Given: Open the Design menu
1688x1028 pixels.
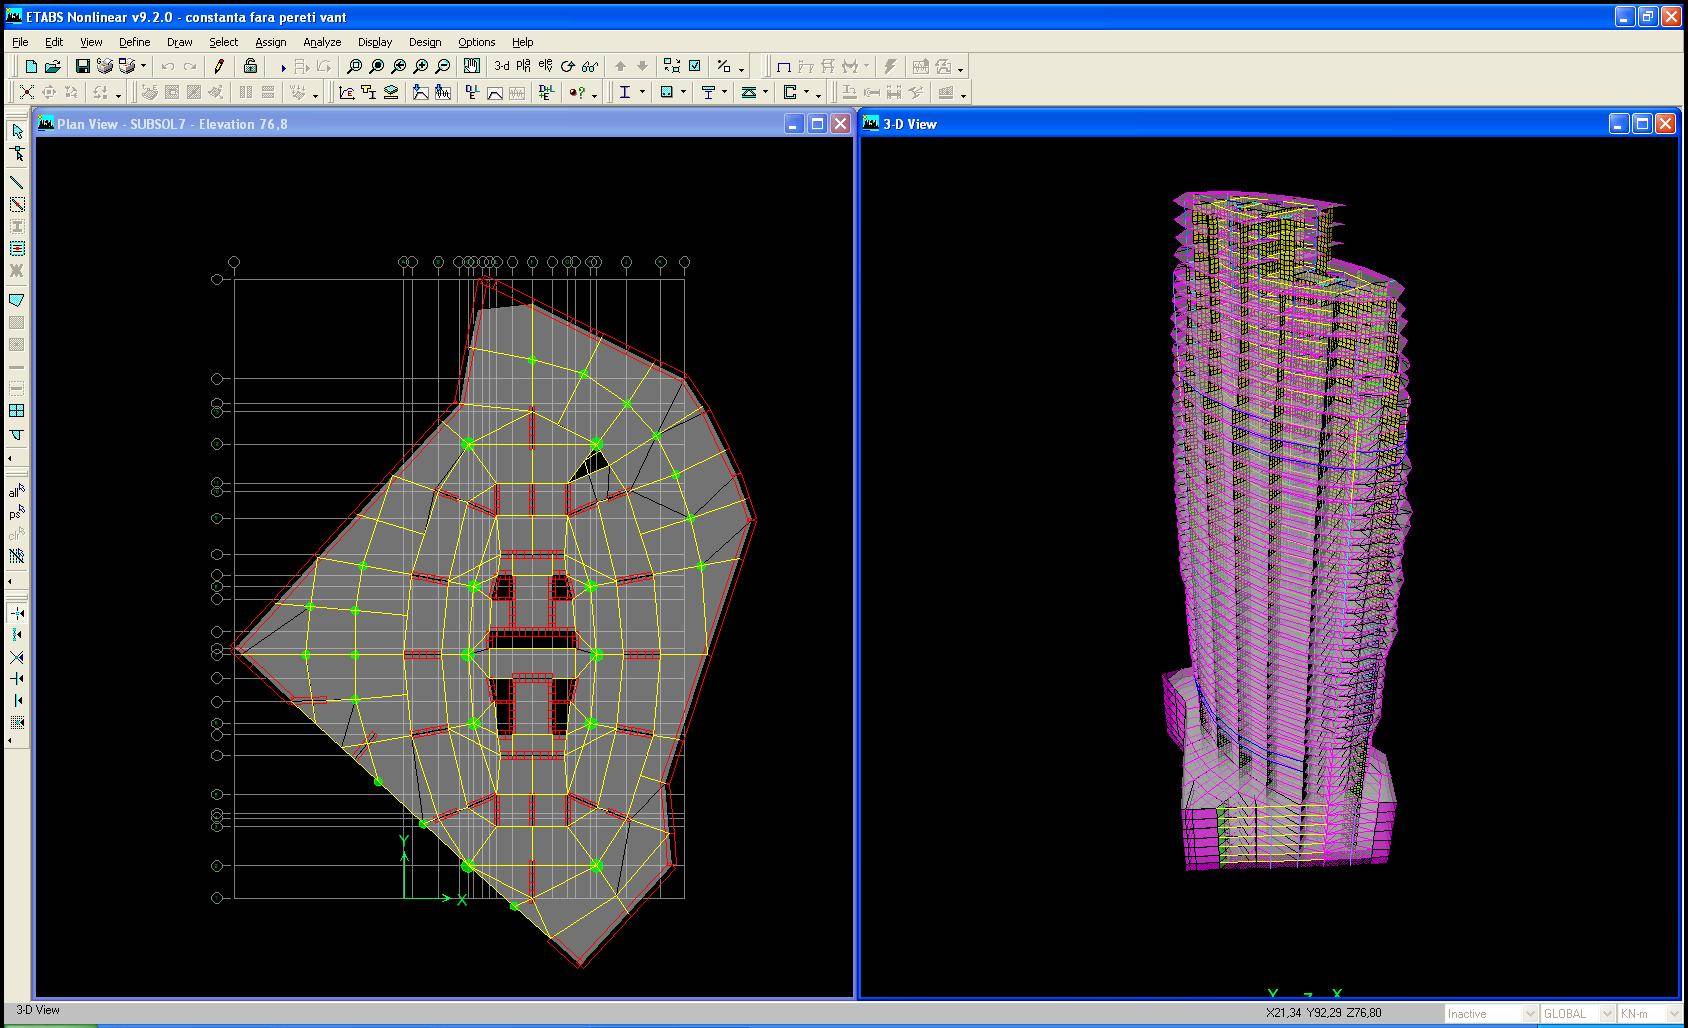Looking at the screenshot, I should point(424,42).
